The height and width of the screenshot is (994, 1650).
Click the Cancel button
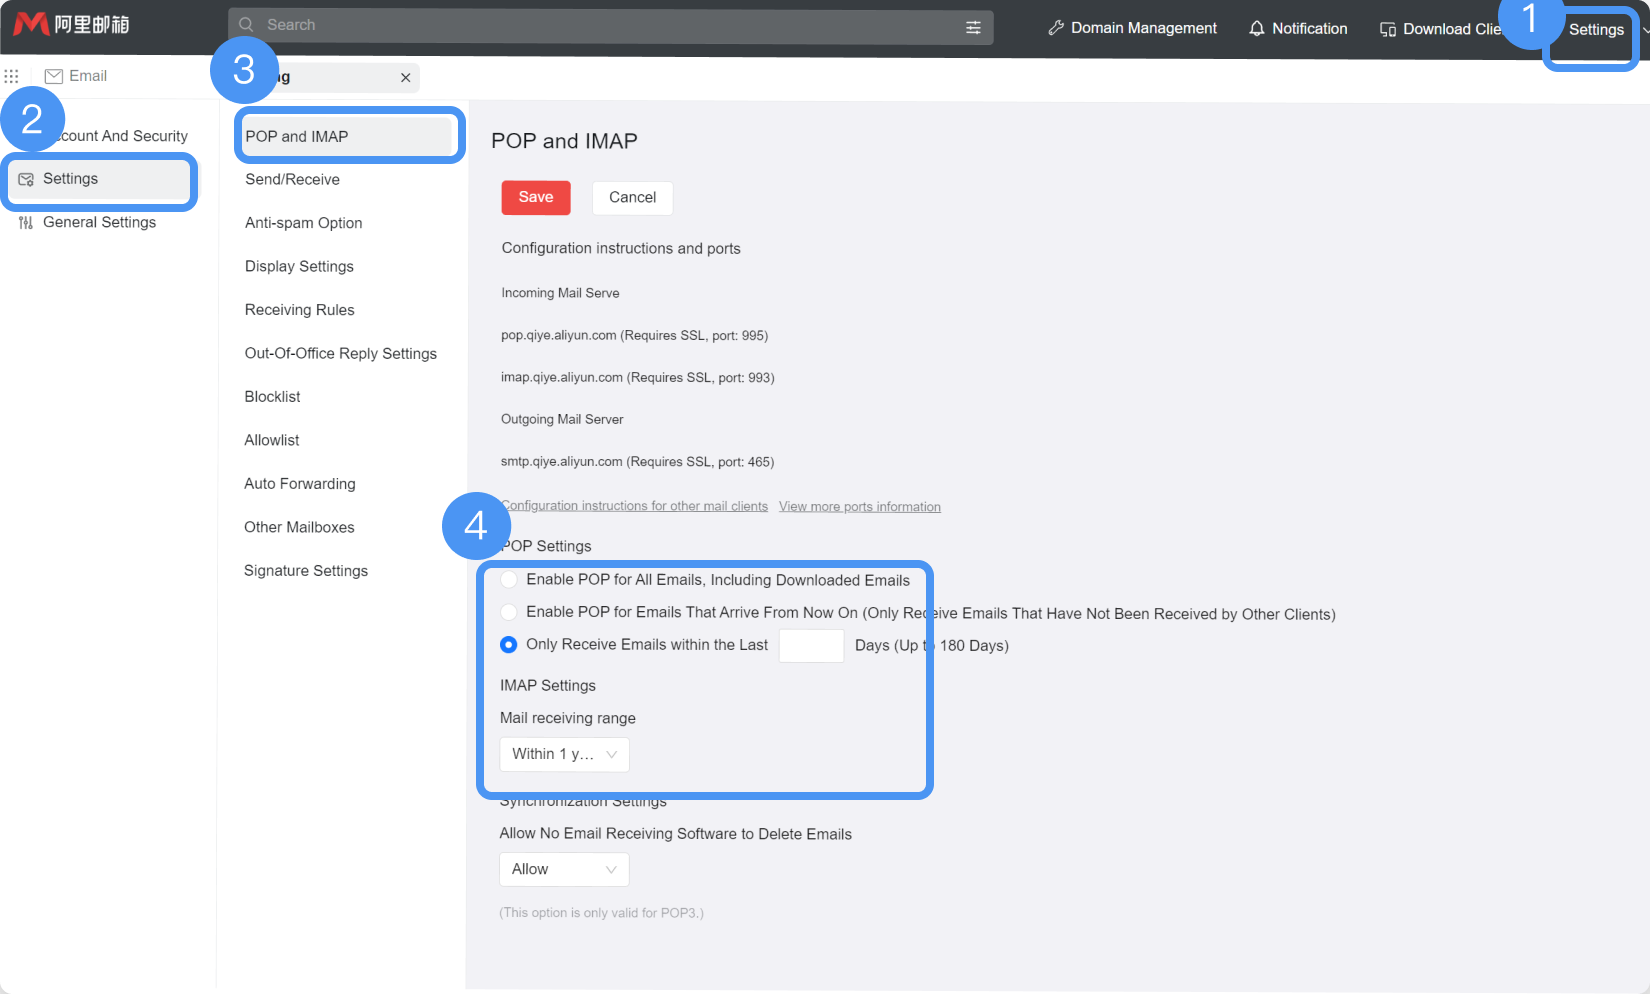(633, 198)
